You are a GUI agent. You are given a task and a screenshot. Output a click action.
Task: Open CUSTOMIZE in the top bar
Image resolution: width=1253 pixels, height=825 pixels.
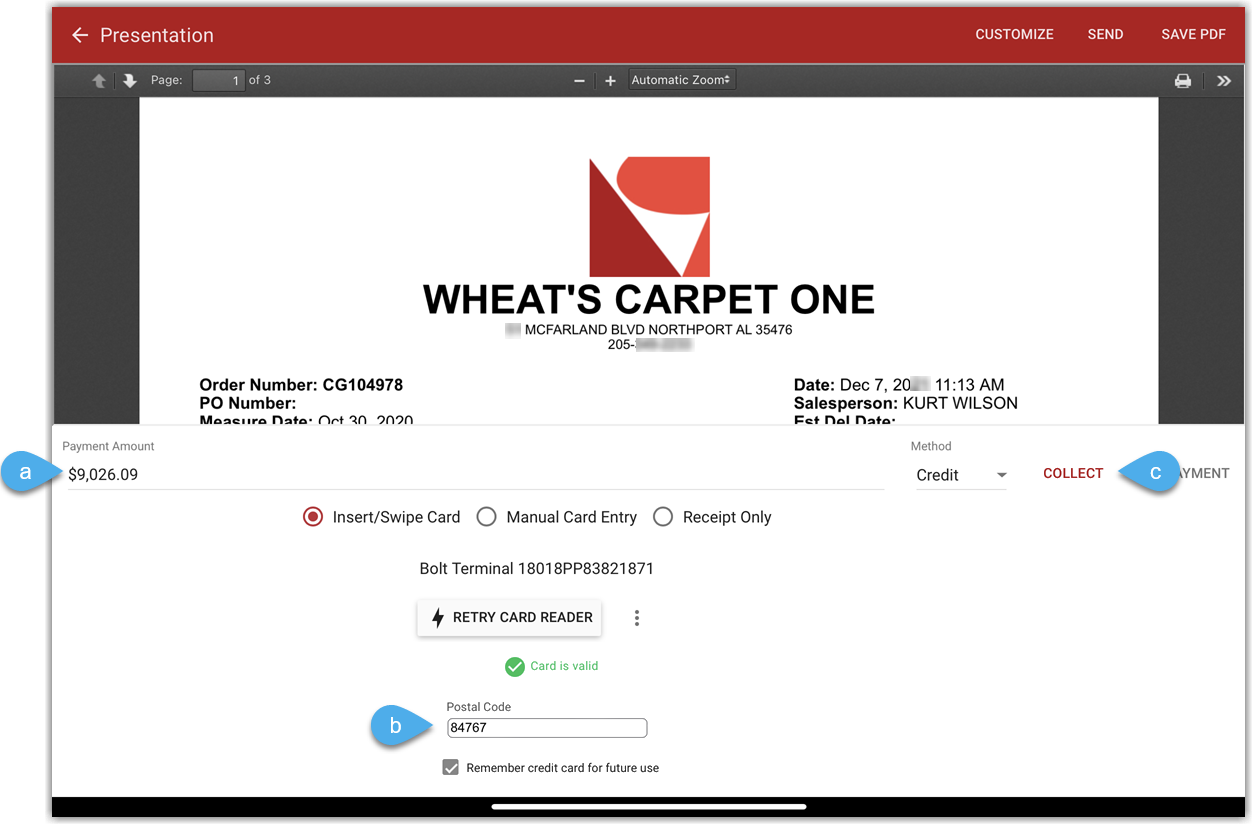(1014, 34)
